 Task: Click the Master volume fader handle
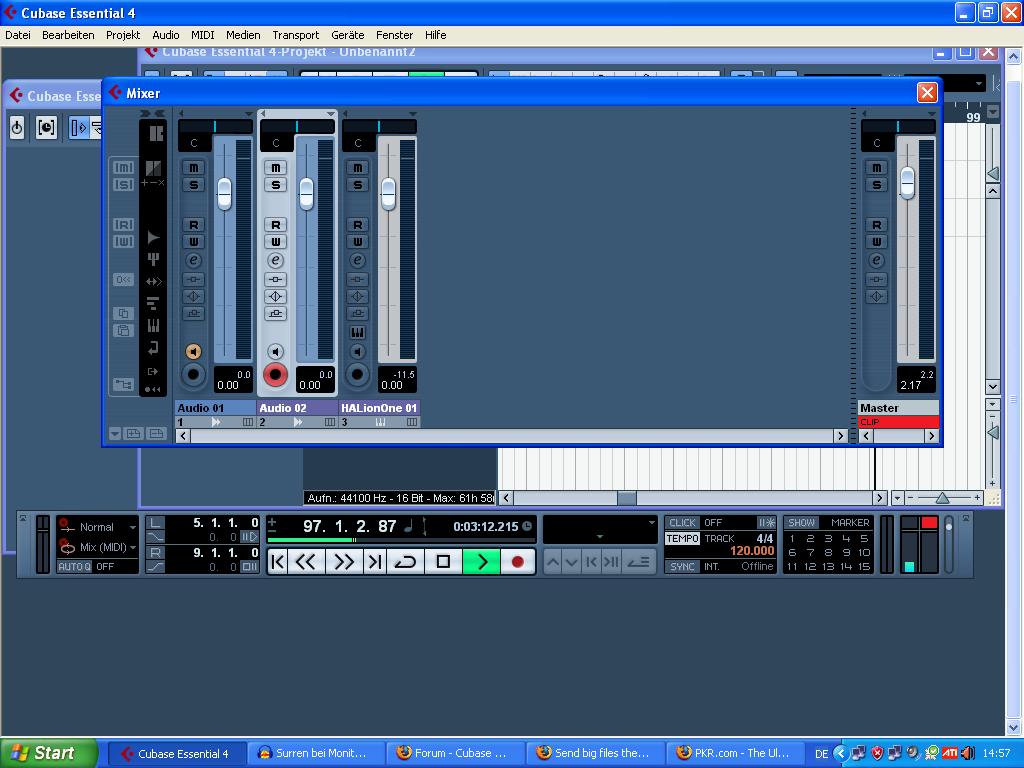907,183
